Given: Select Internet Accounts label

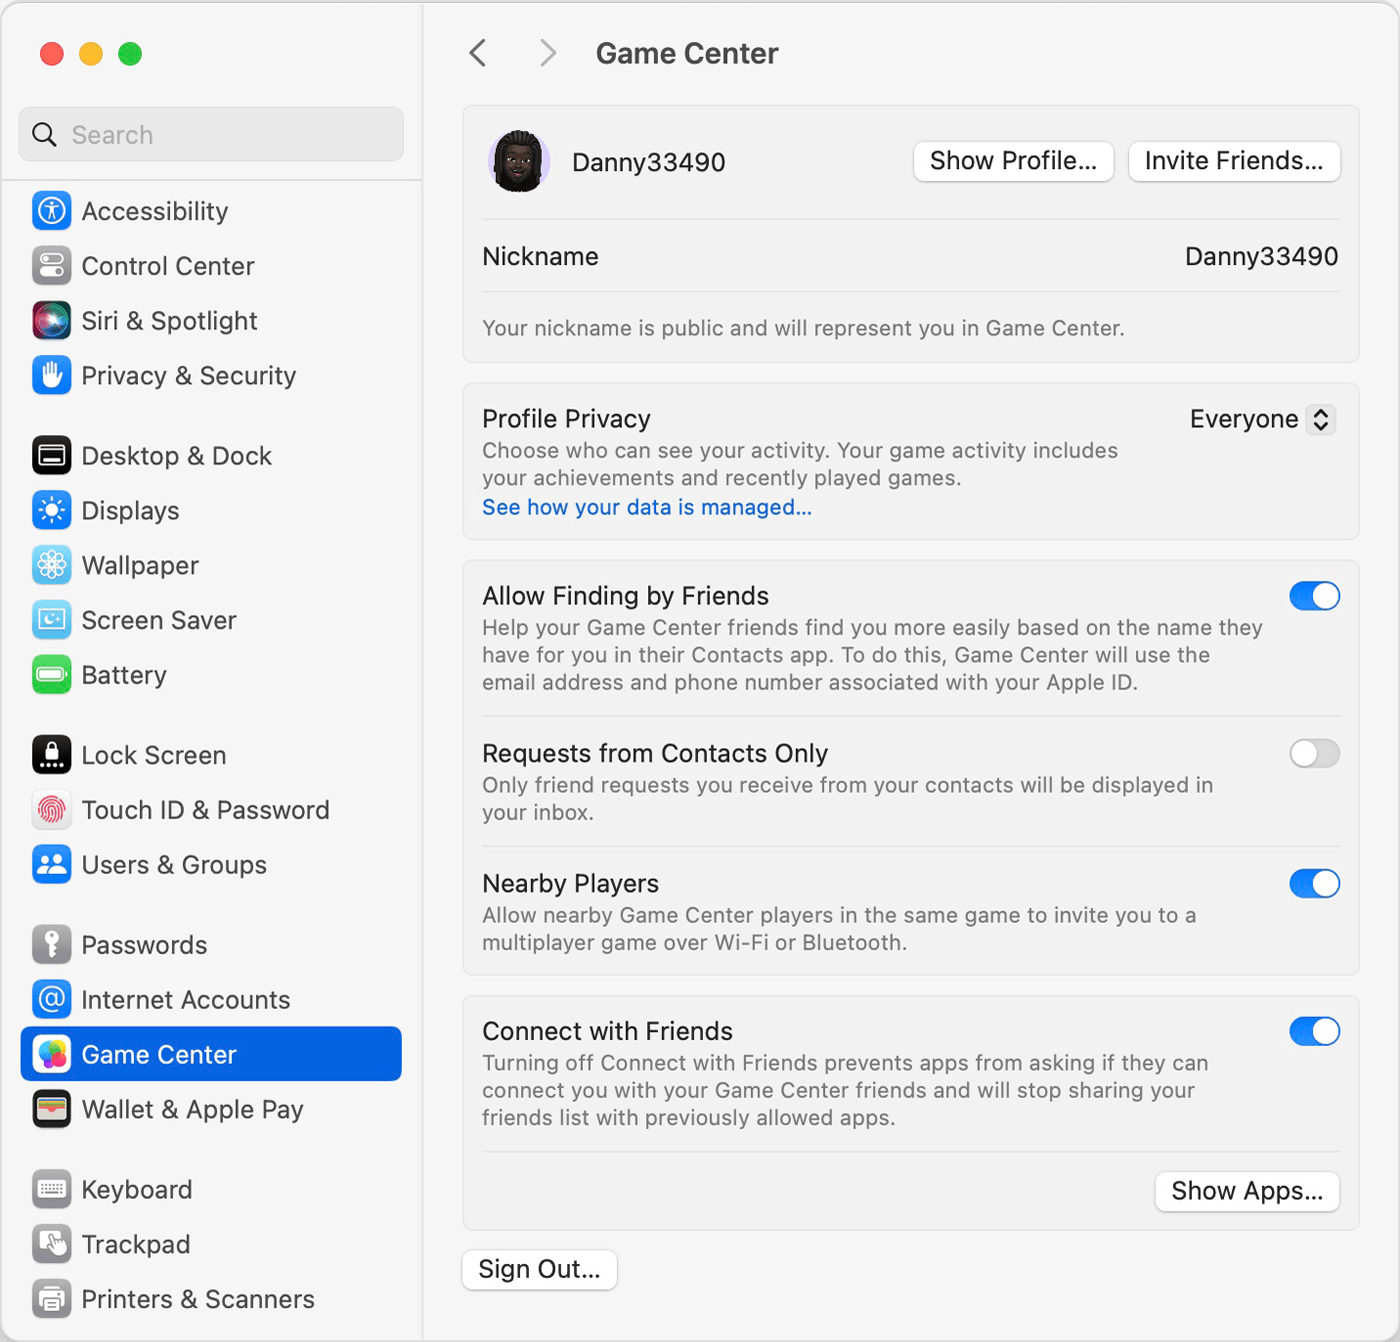Looking at the screenshot, I should coord(186,1000).
